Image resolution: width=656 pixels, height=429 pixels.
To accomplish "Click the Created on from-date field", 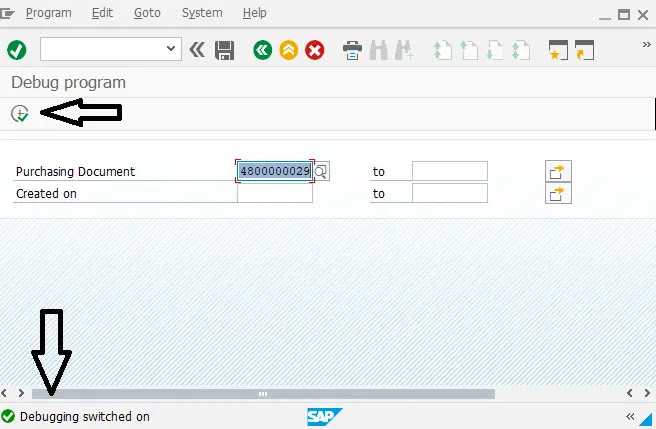I will click(x=275, y=193).
